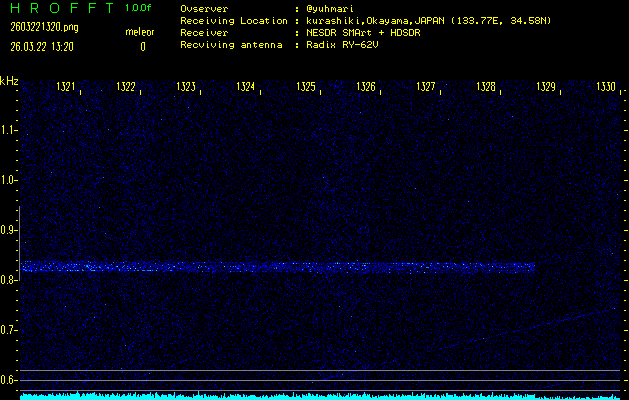This screenshot has height=400, width=629.
Task: Select the Radix RY-62V antenna text
Action: point(345,45)
